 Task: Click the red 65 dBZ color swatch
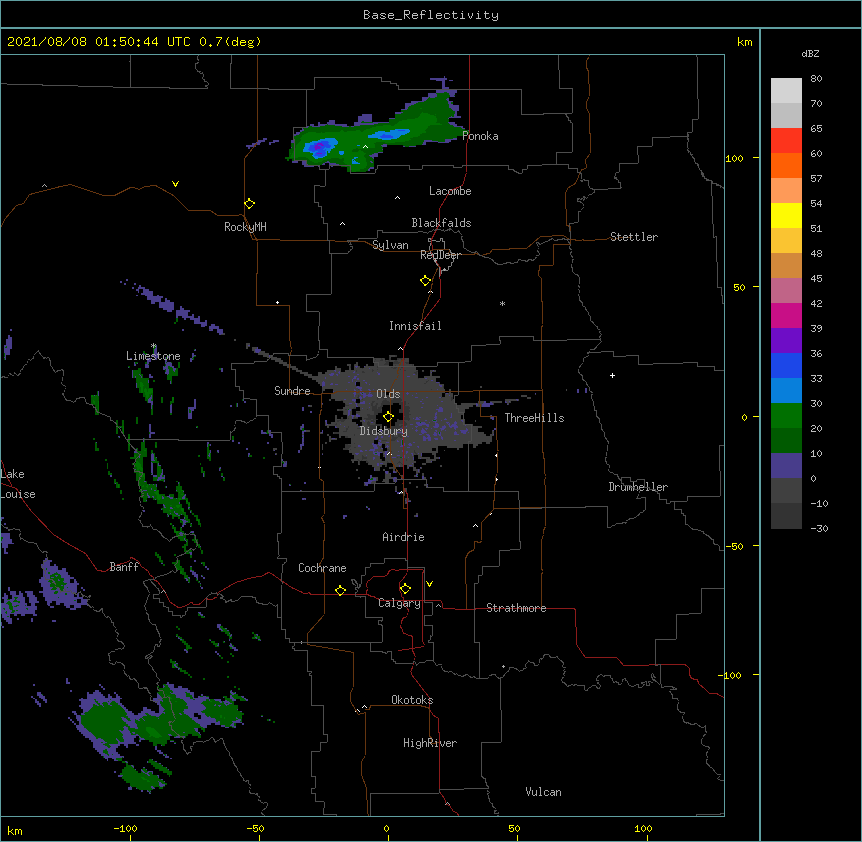pos(786,141)
